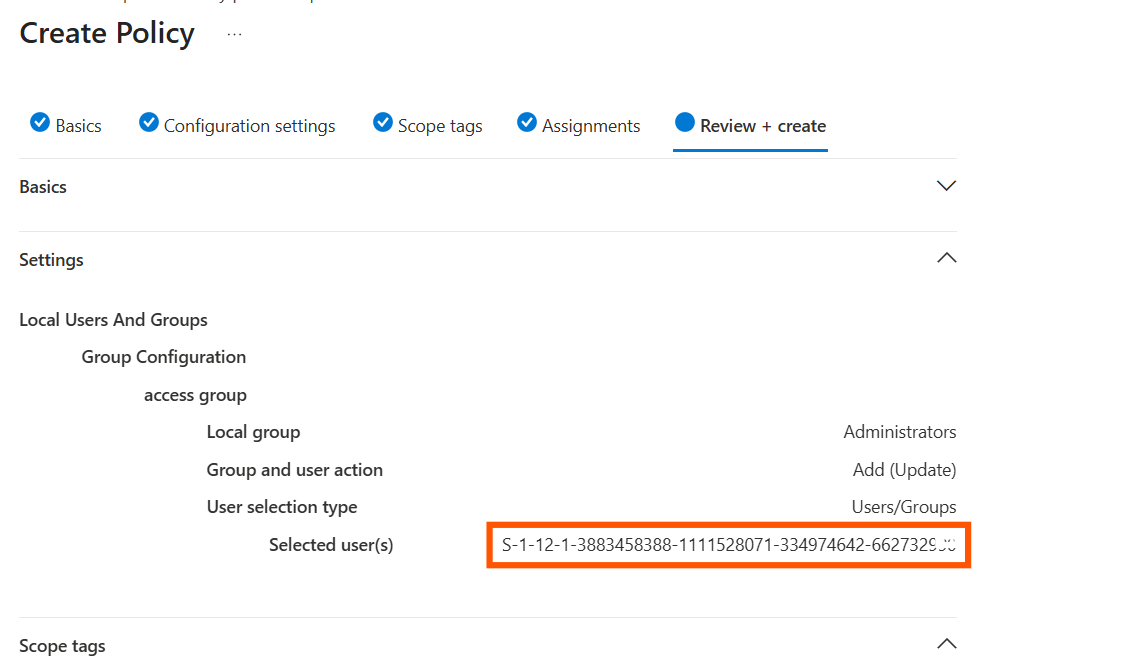Click the Assignments step checkmark icon
Screen dimensions: 1127x671
[527, 123]
